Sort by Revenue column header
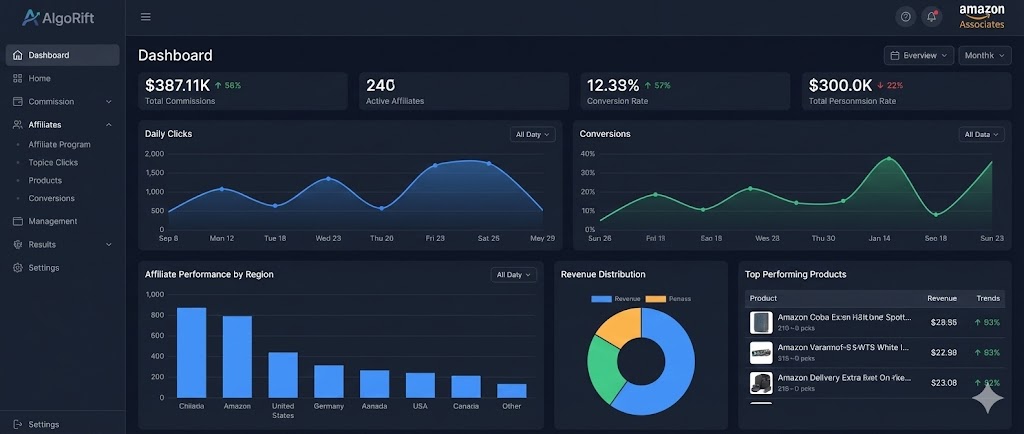The height and width of the screenshot is (434, 1024). pyautogui.click(x=942, y=298)
